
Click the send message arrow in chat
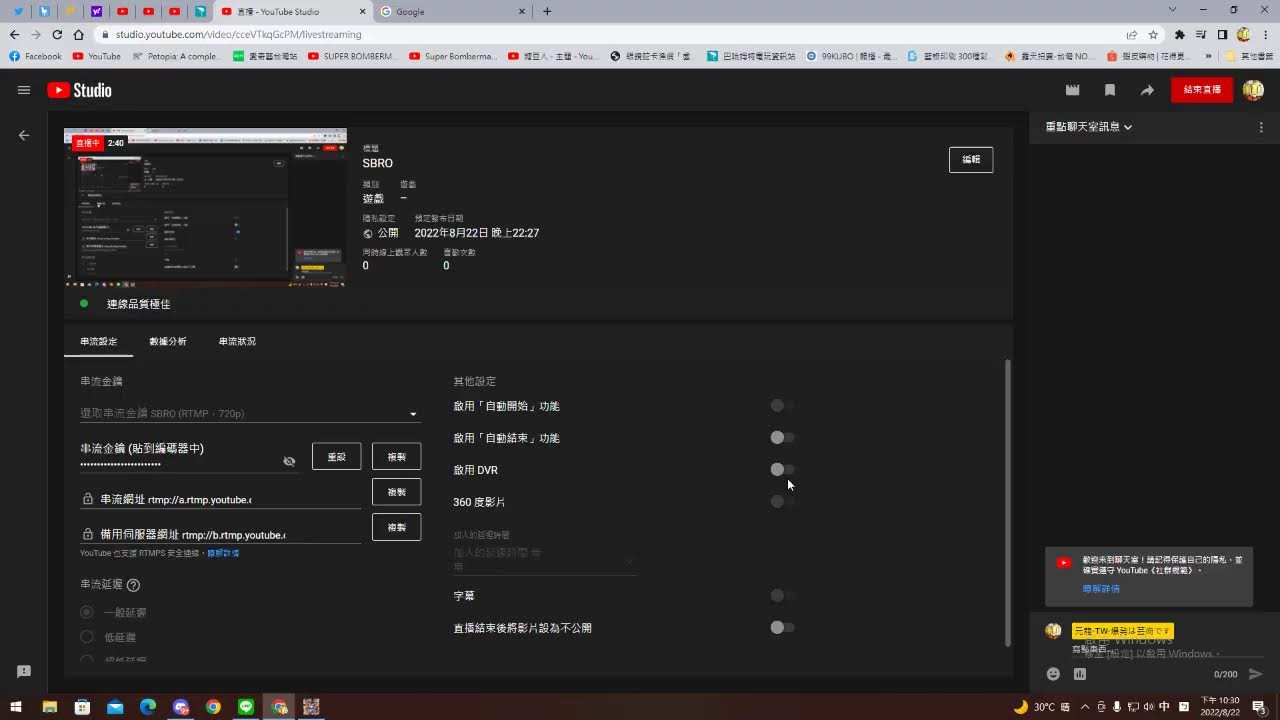[x=1256, y=674]
